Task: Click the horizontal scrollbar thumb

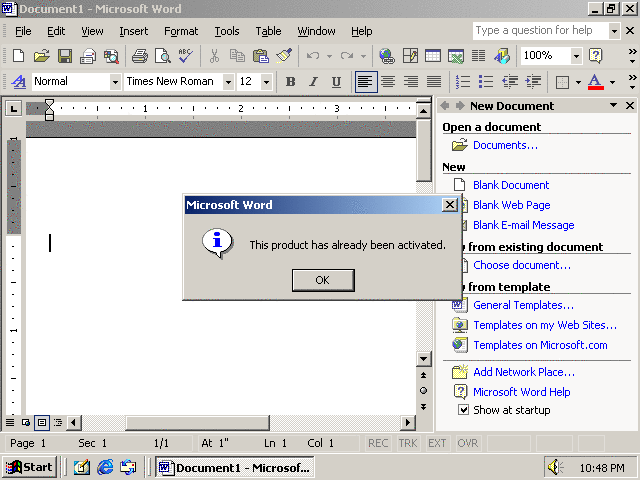Action: [x=198, y=422]
